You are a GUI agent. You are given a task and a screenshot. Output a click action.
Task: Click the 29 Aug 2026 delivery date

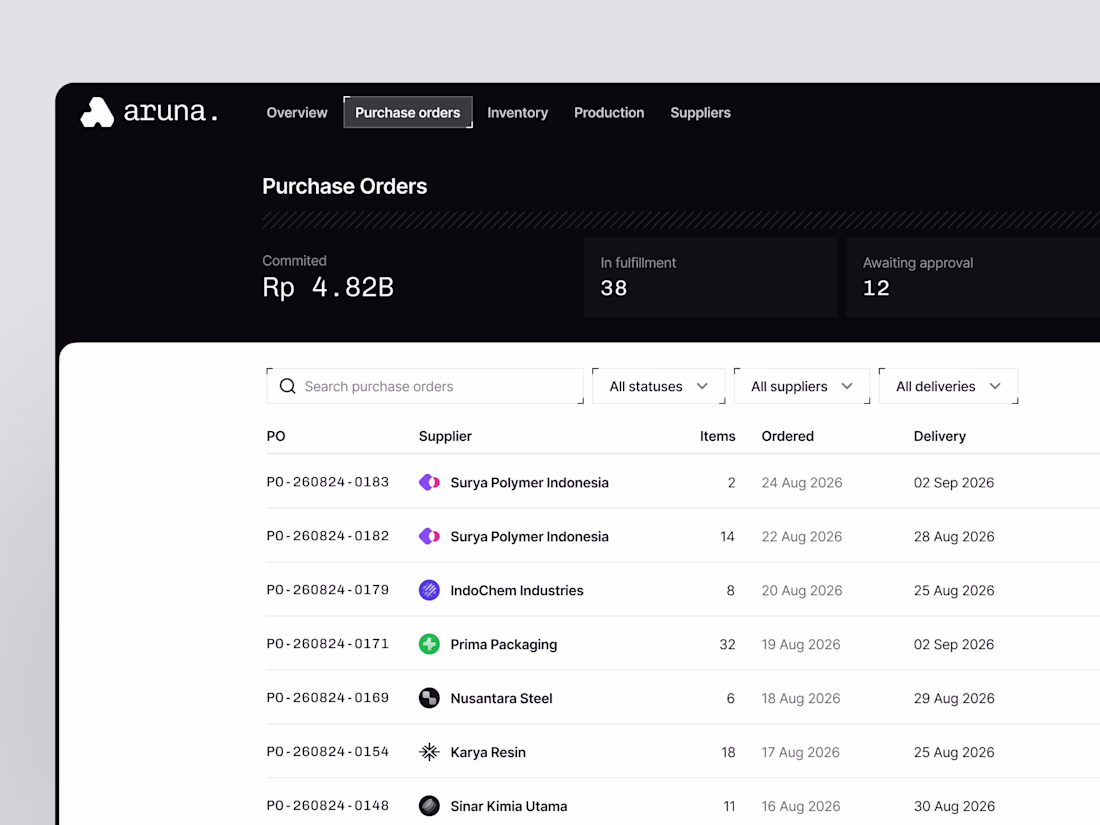(954, 699)
